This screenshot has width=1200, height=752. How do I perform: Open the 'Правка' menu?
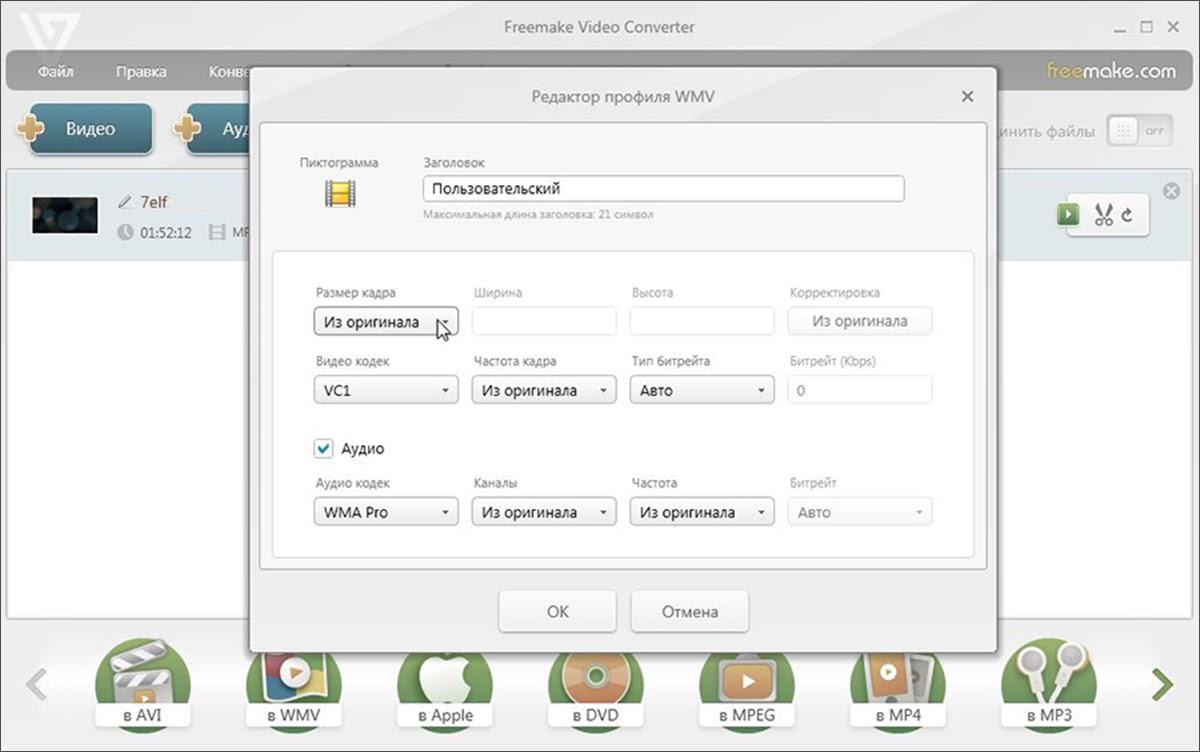pos(141,71)
